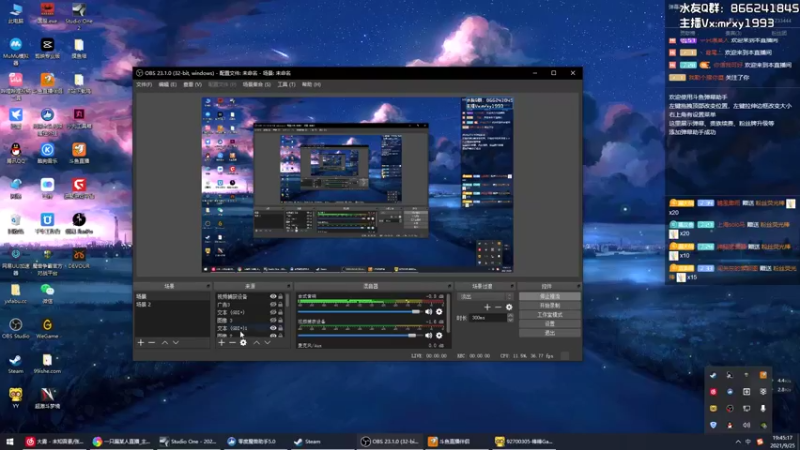Move the source down in Sources panel
800x450 pixels.
[267, 343]
